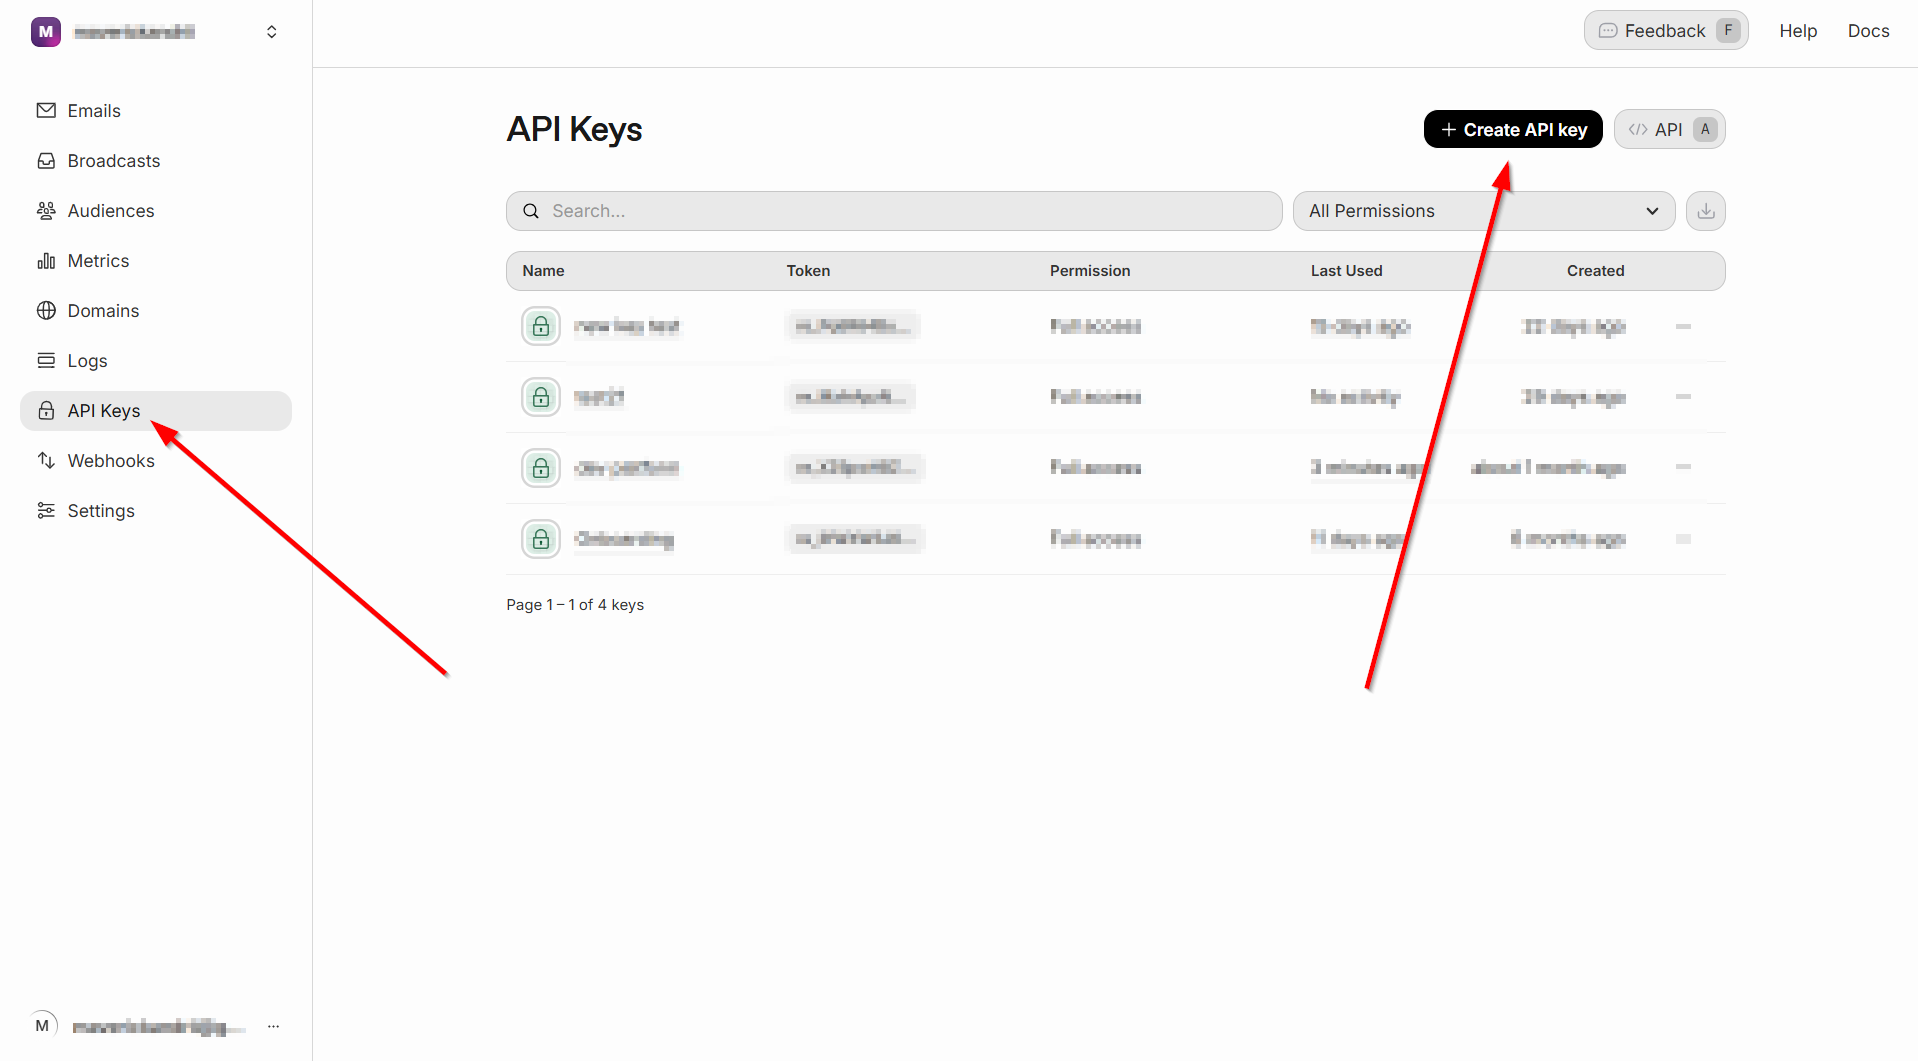View the Metrics page
The image size is (1918, 1061).
[156, 261]
